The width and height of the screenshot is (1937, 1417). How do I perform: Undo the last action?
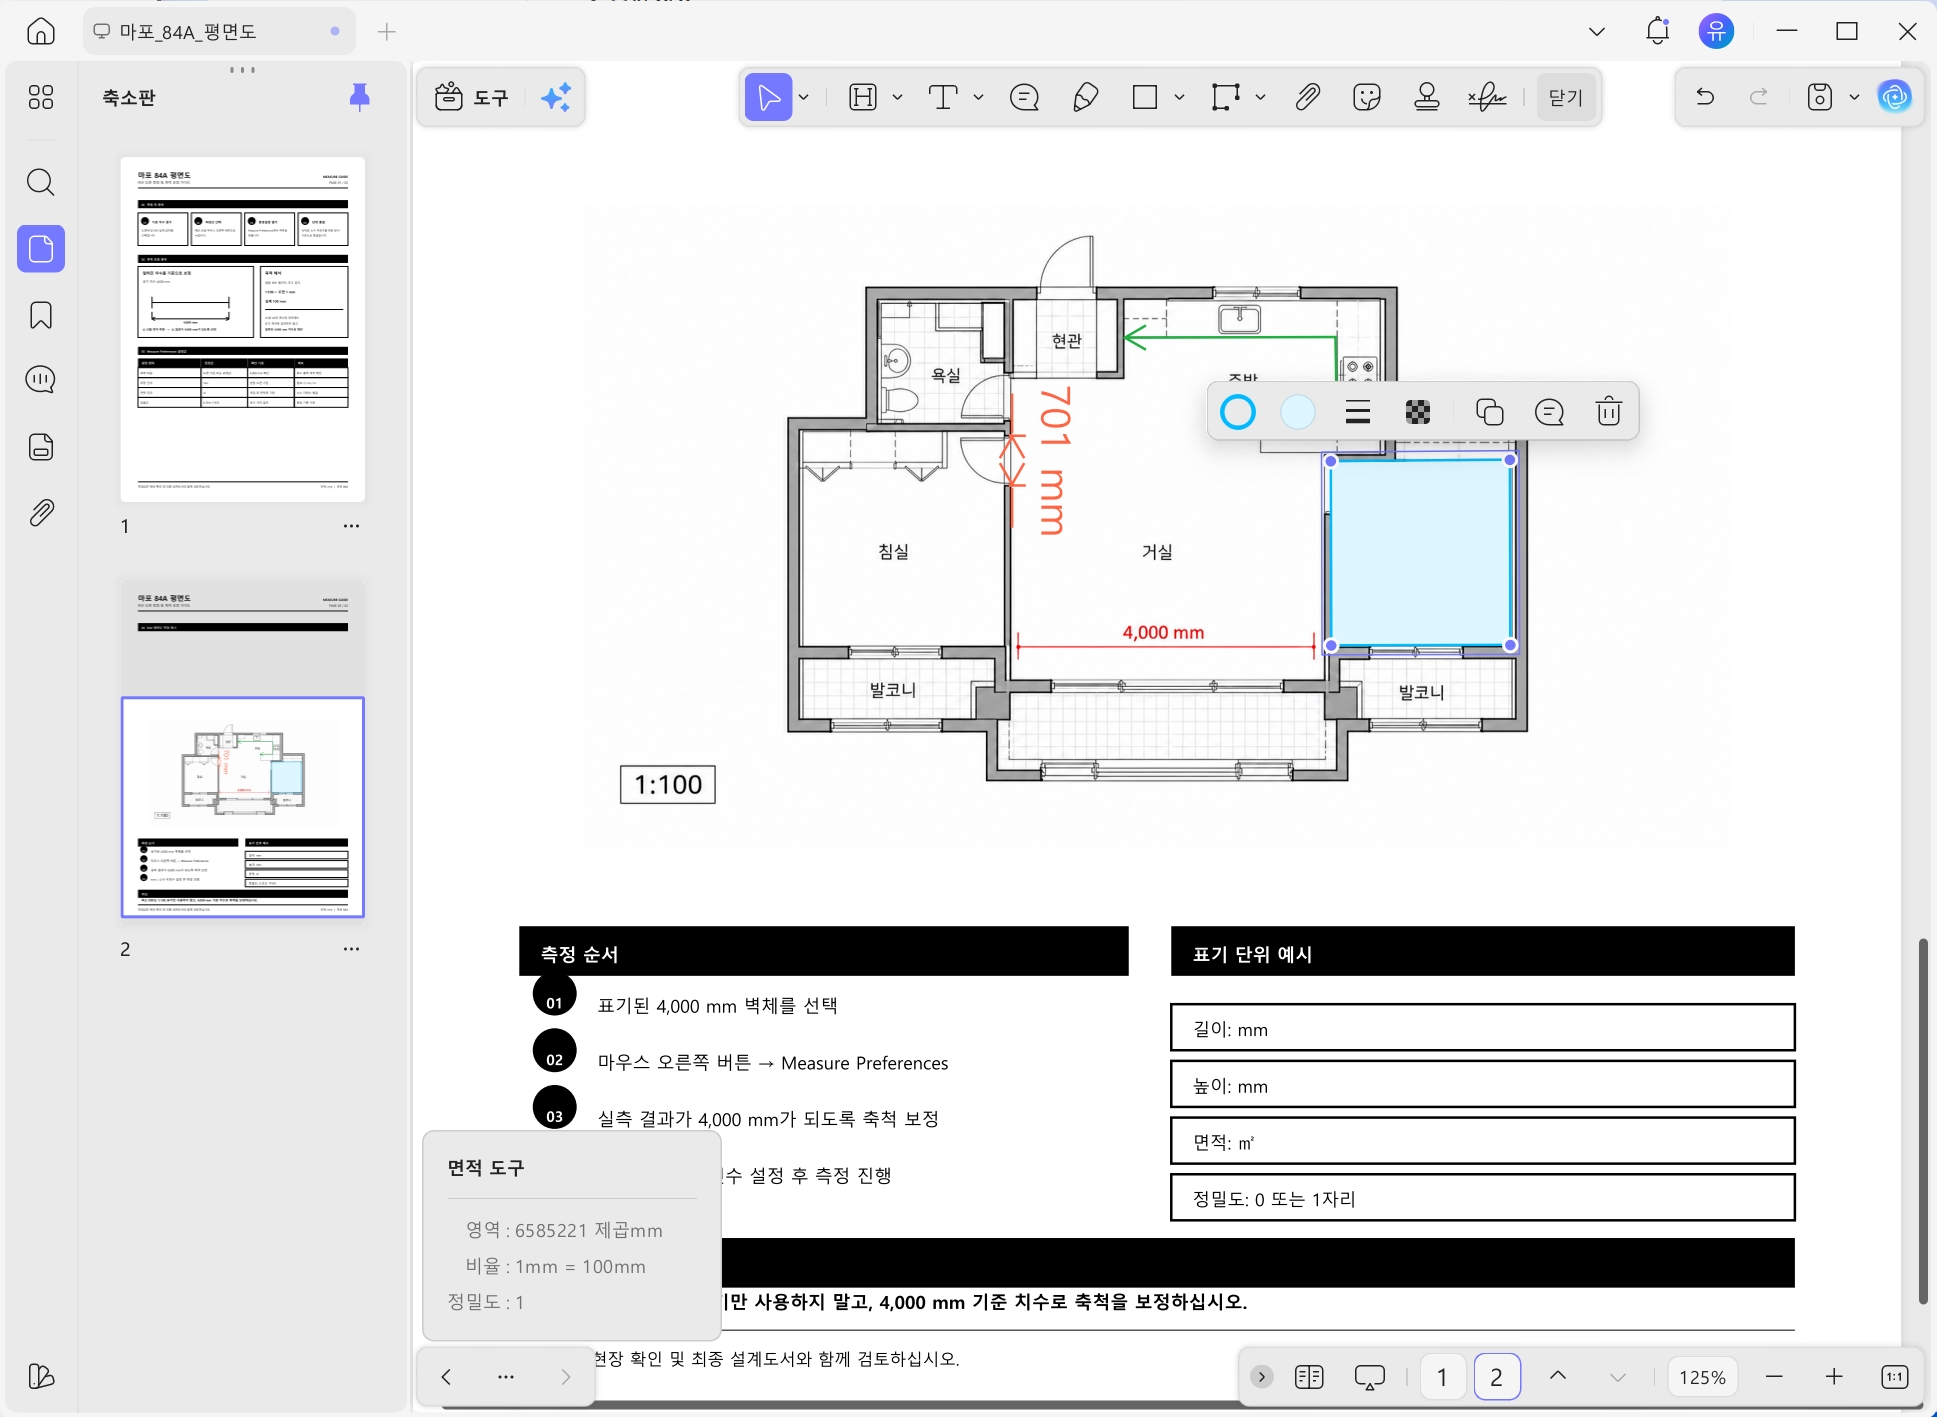click(1706, 97)
